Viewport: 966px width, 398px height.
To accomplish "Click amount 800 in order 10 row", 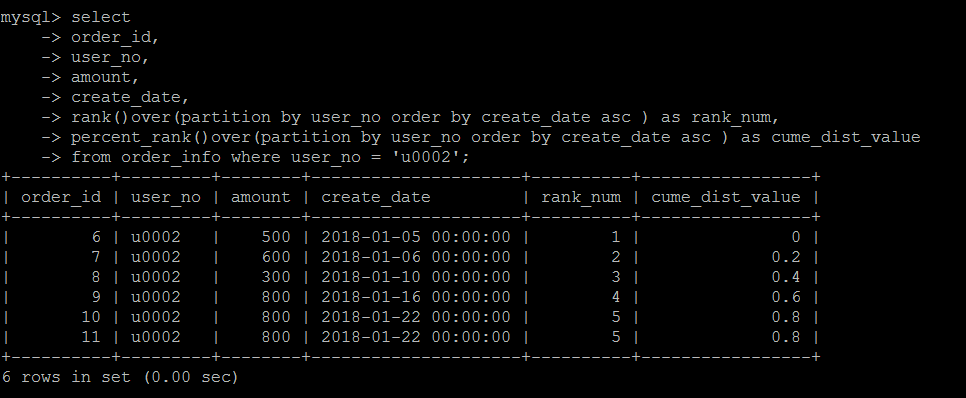I will pyautogui.click(x=275, y=317).
